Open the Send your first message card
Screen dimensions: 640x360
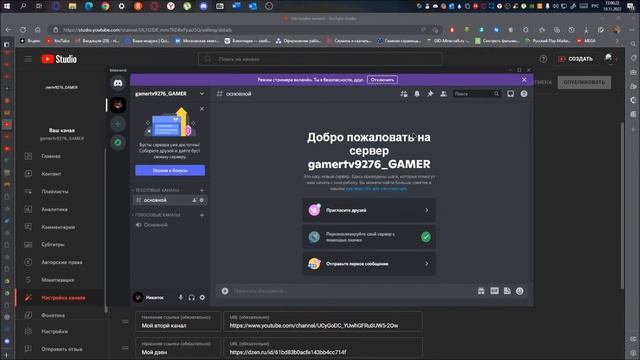click(369, 264)
